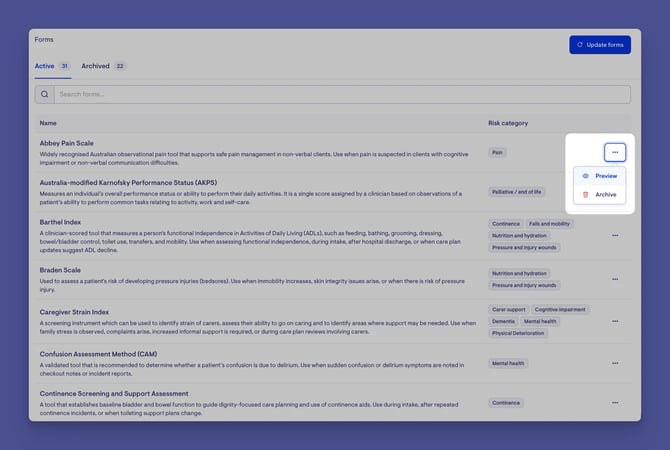670x450 pixels.
Task: Click the Physical Deterioration tag
Action: [518, 333]
